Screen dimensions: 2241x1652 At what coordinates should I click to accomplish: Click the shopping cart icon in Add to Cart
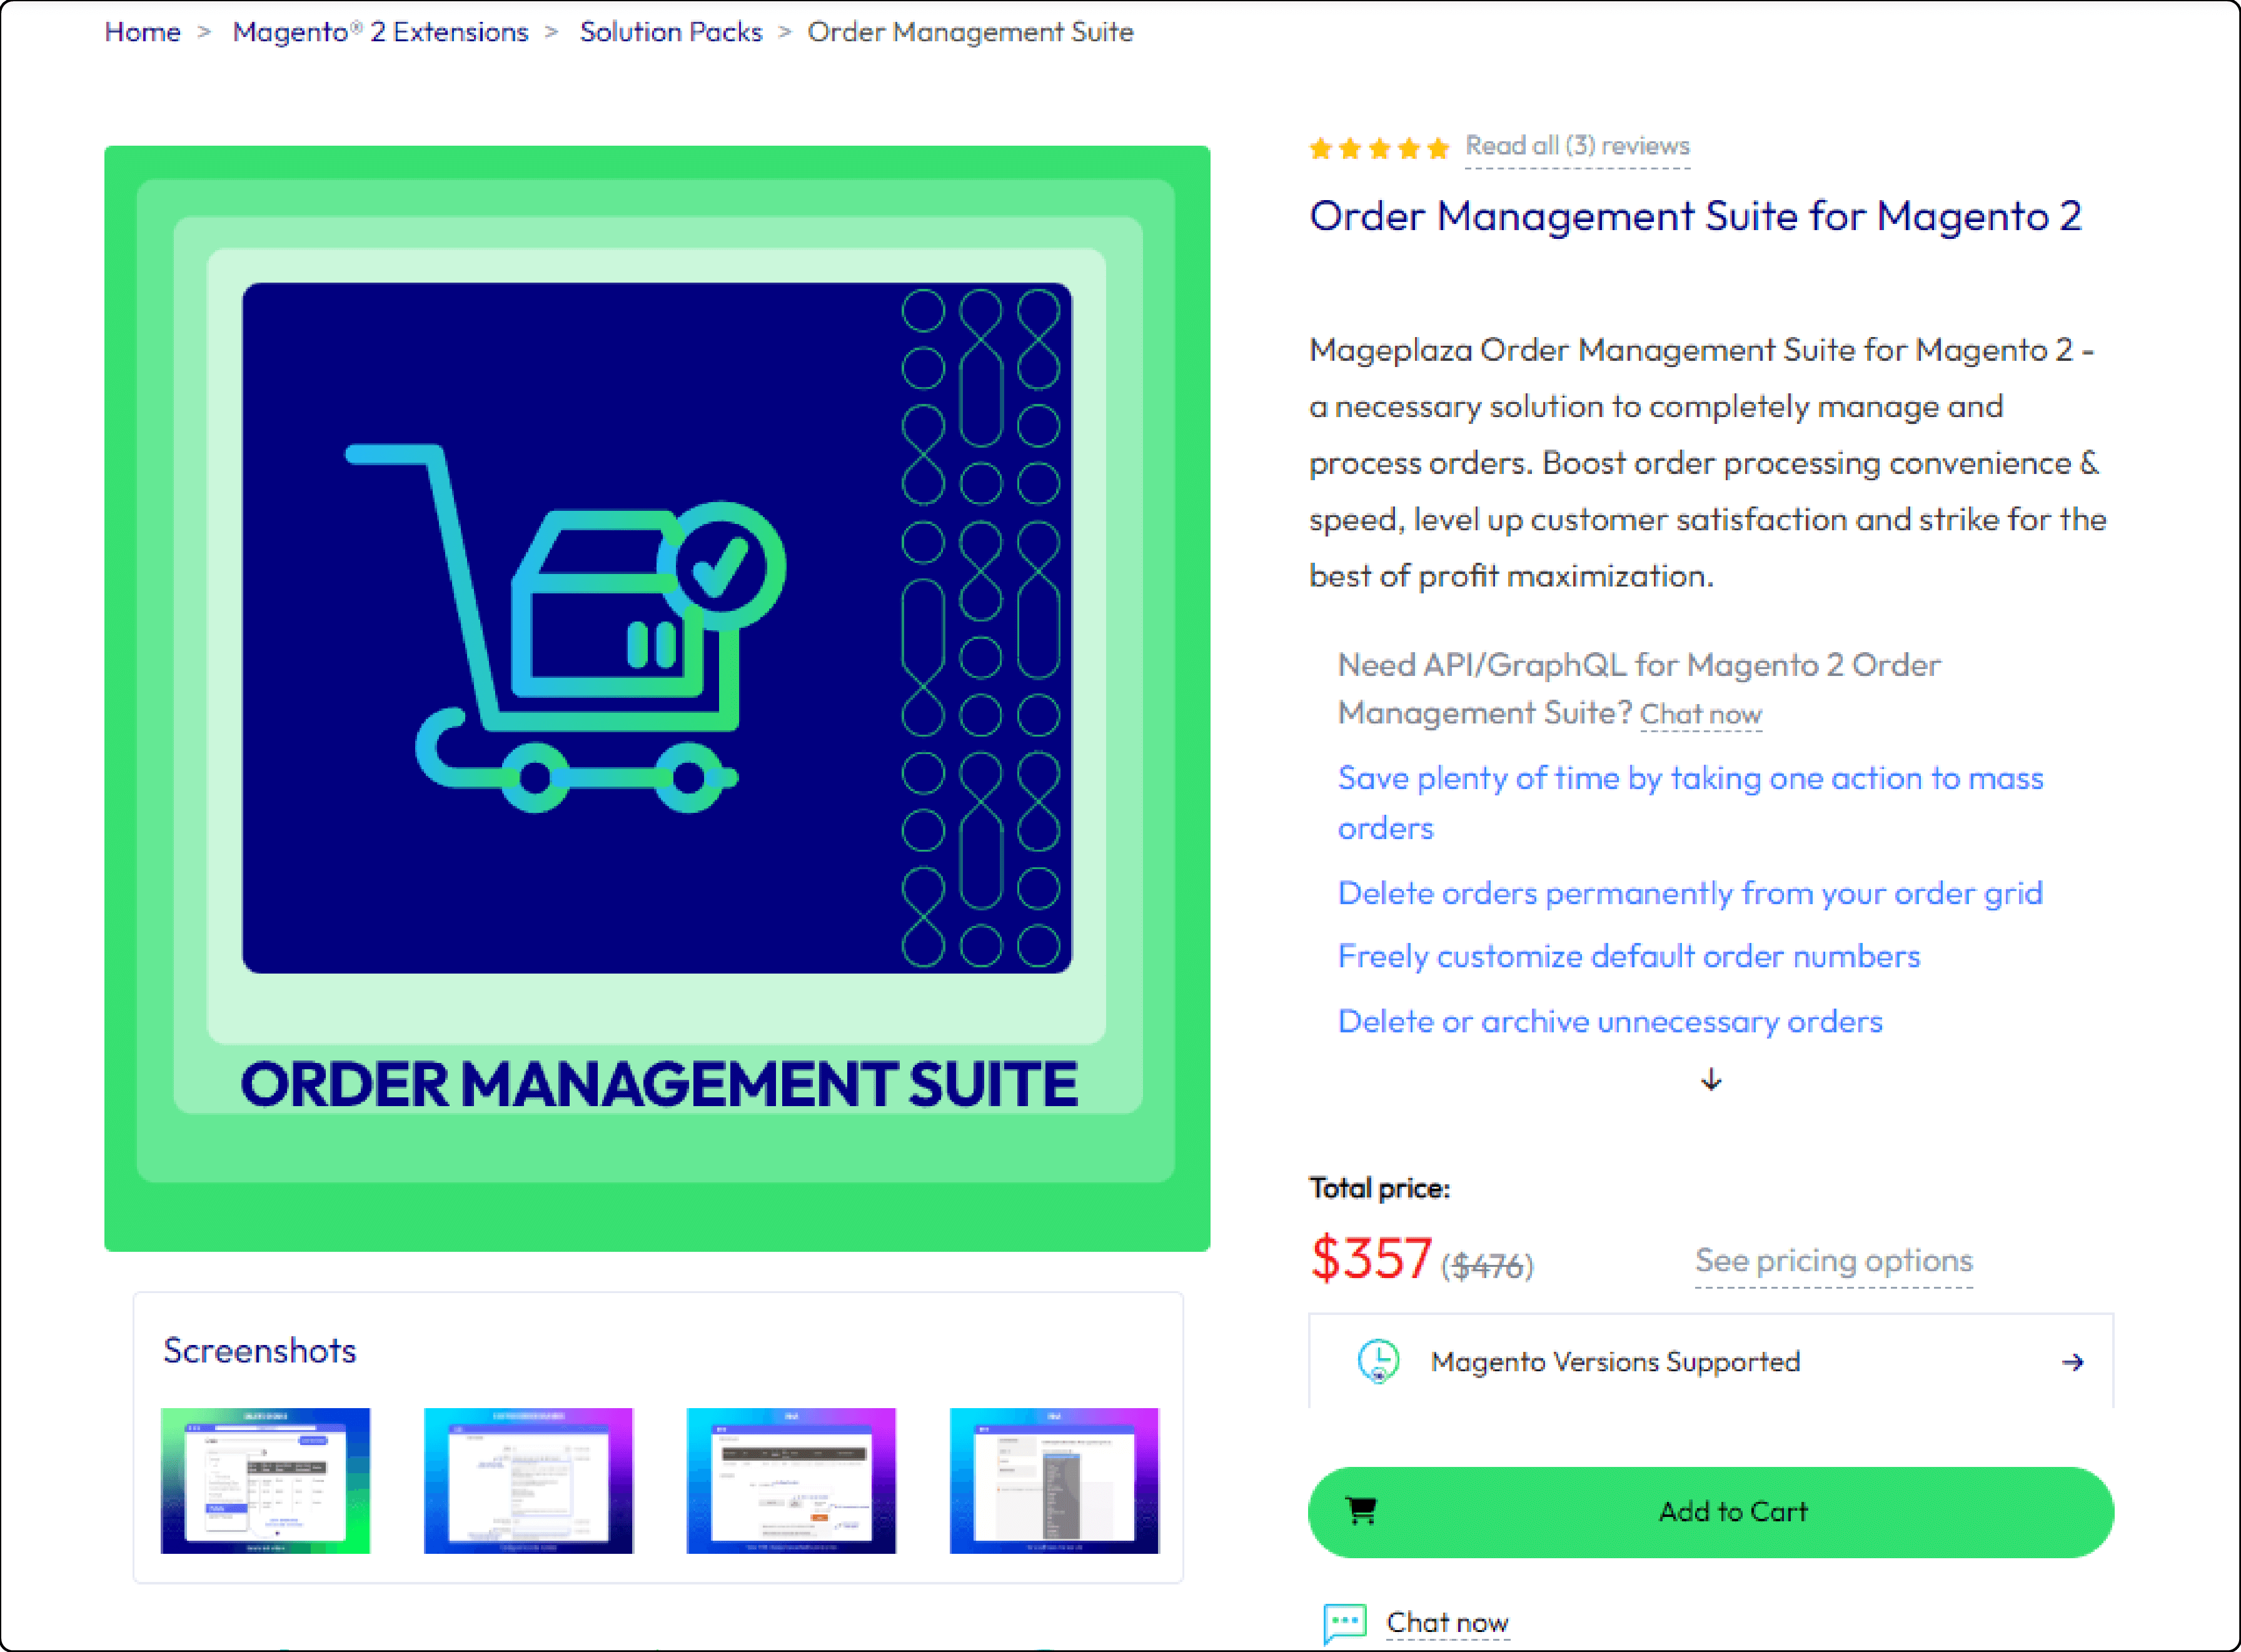pyautogui.click(x=1363, y=1512)
